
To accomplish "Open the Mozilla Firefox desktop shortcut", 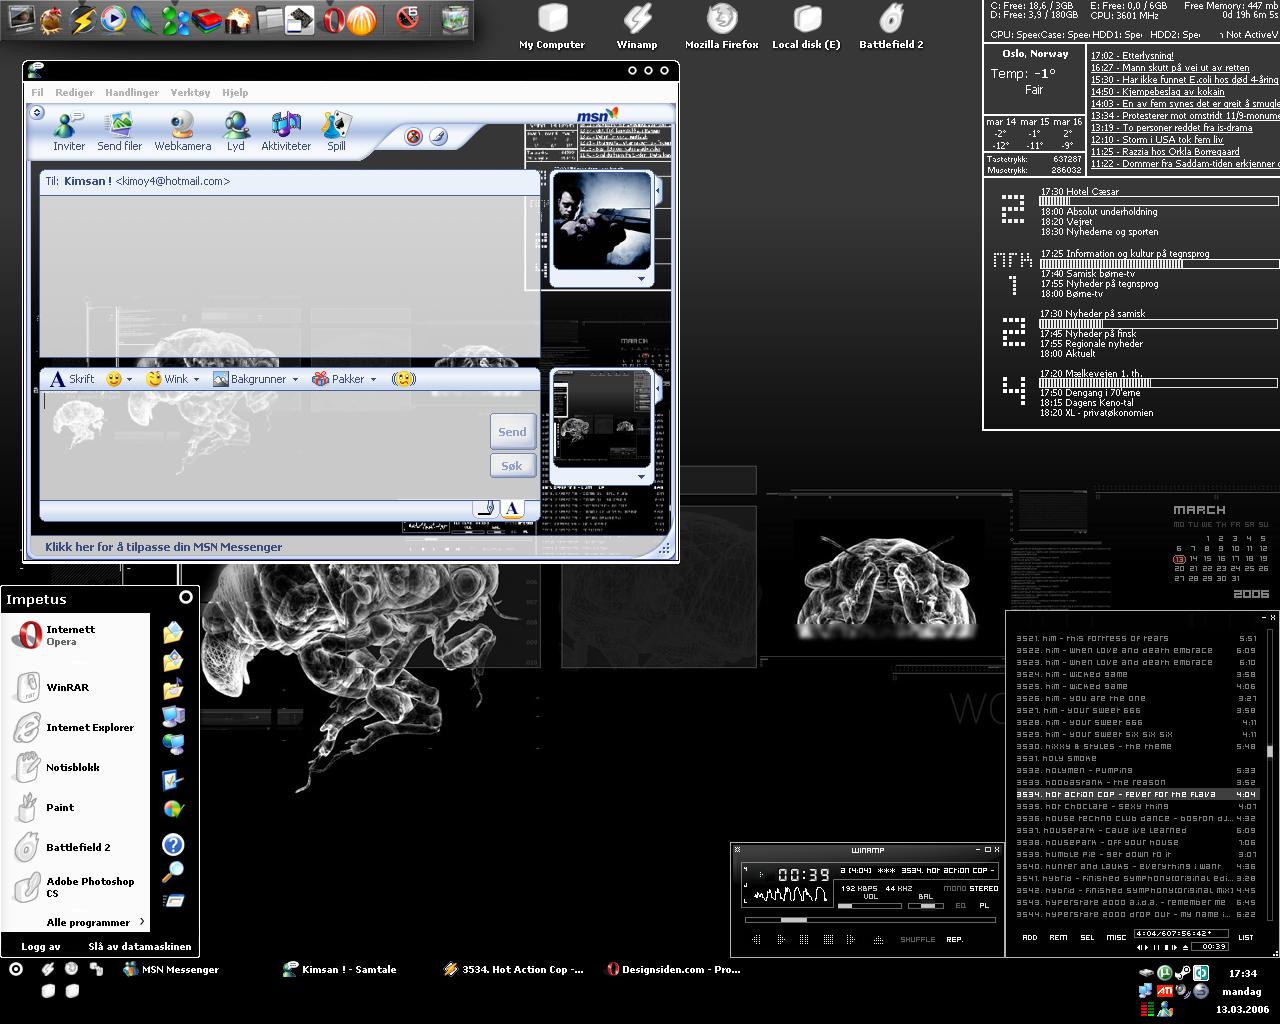I will point(722,27).
